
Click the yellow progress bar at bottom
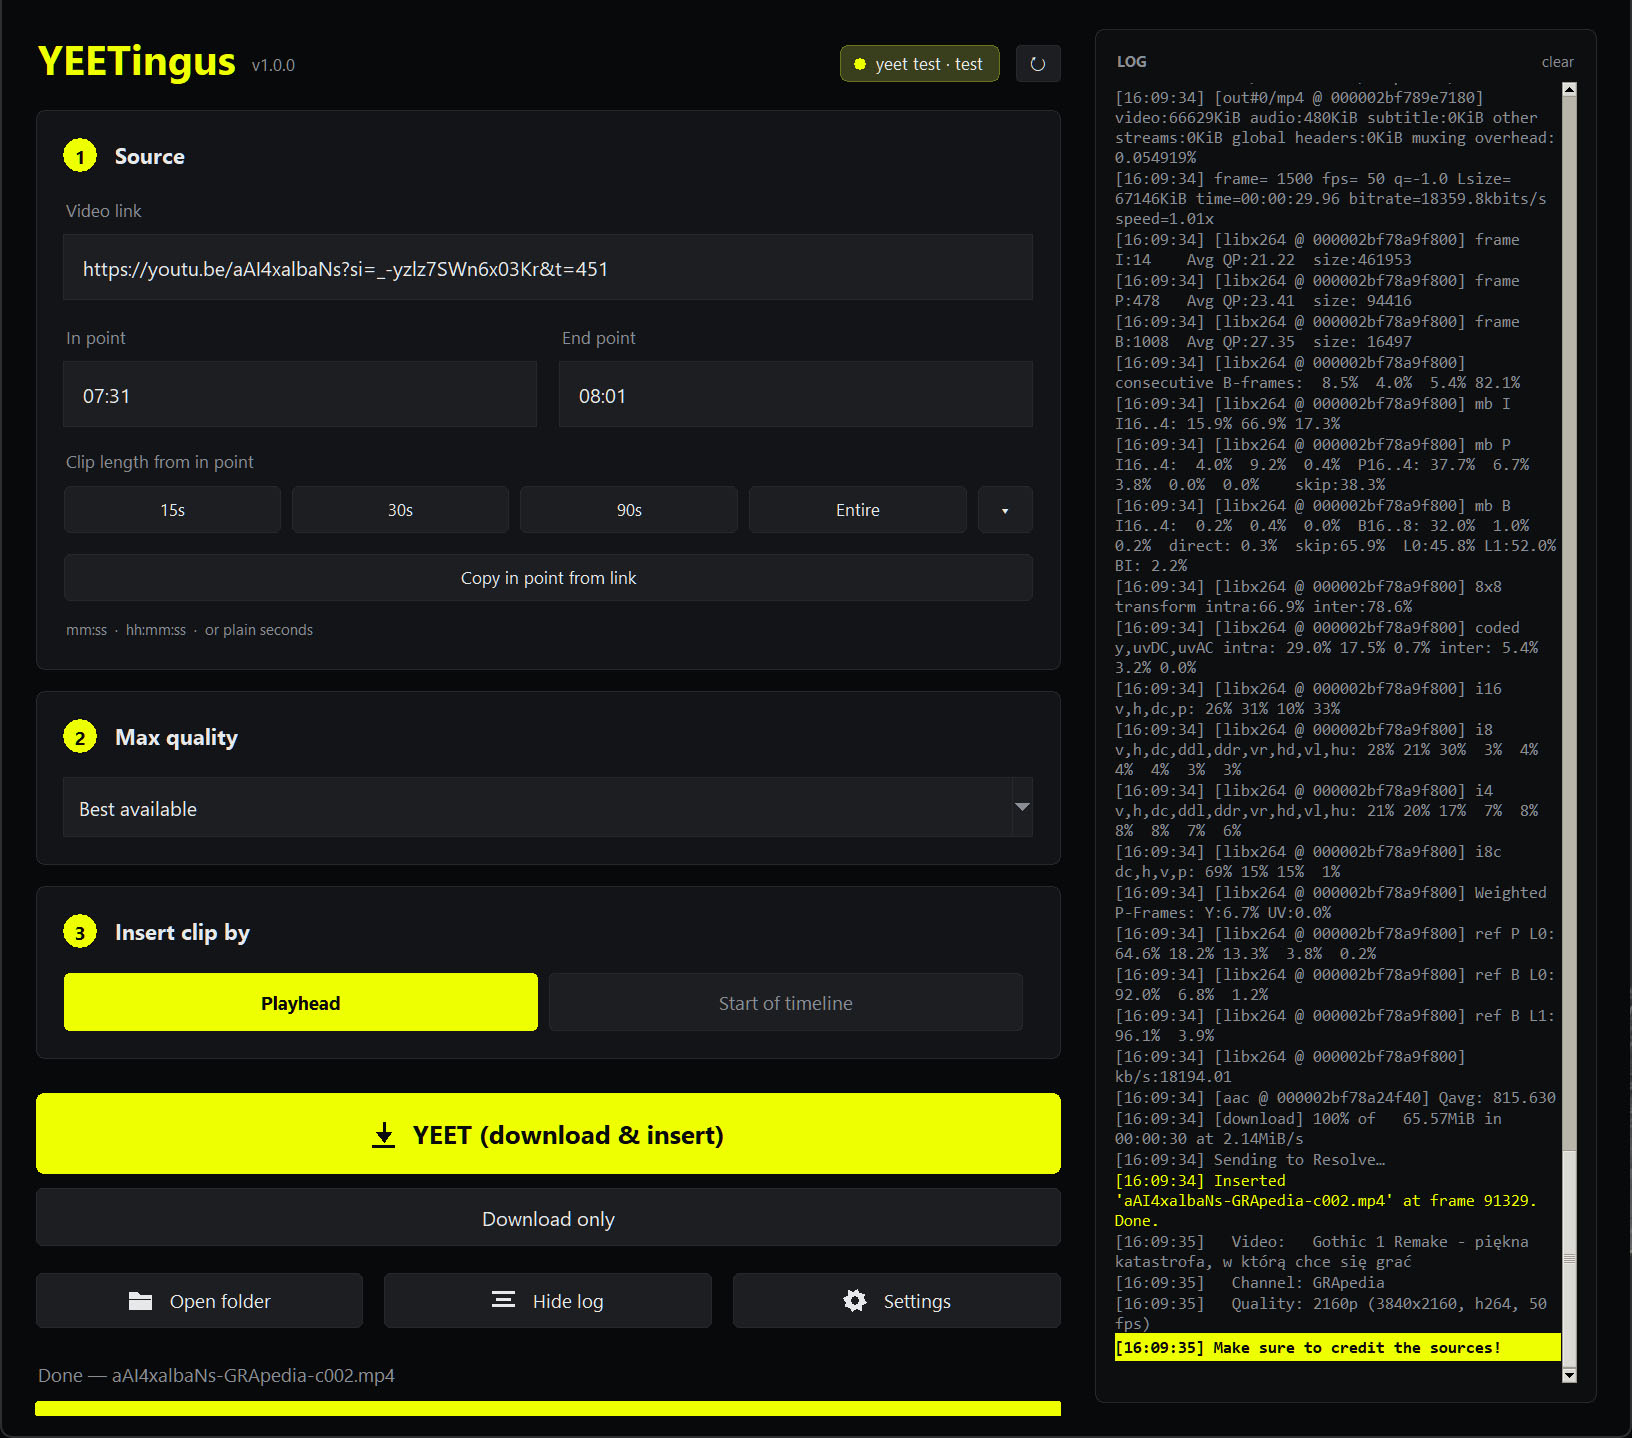548,1408
